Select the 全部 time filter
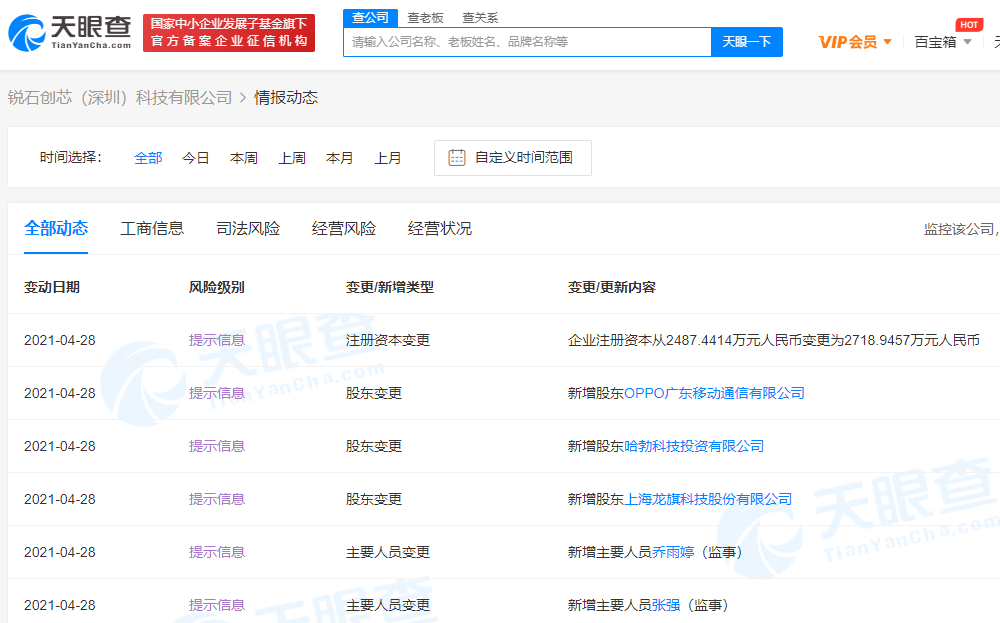The height and width of the screenshot is (623, 1000). point(148,158)
